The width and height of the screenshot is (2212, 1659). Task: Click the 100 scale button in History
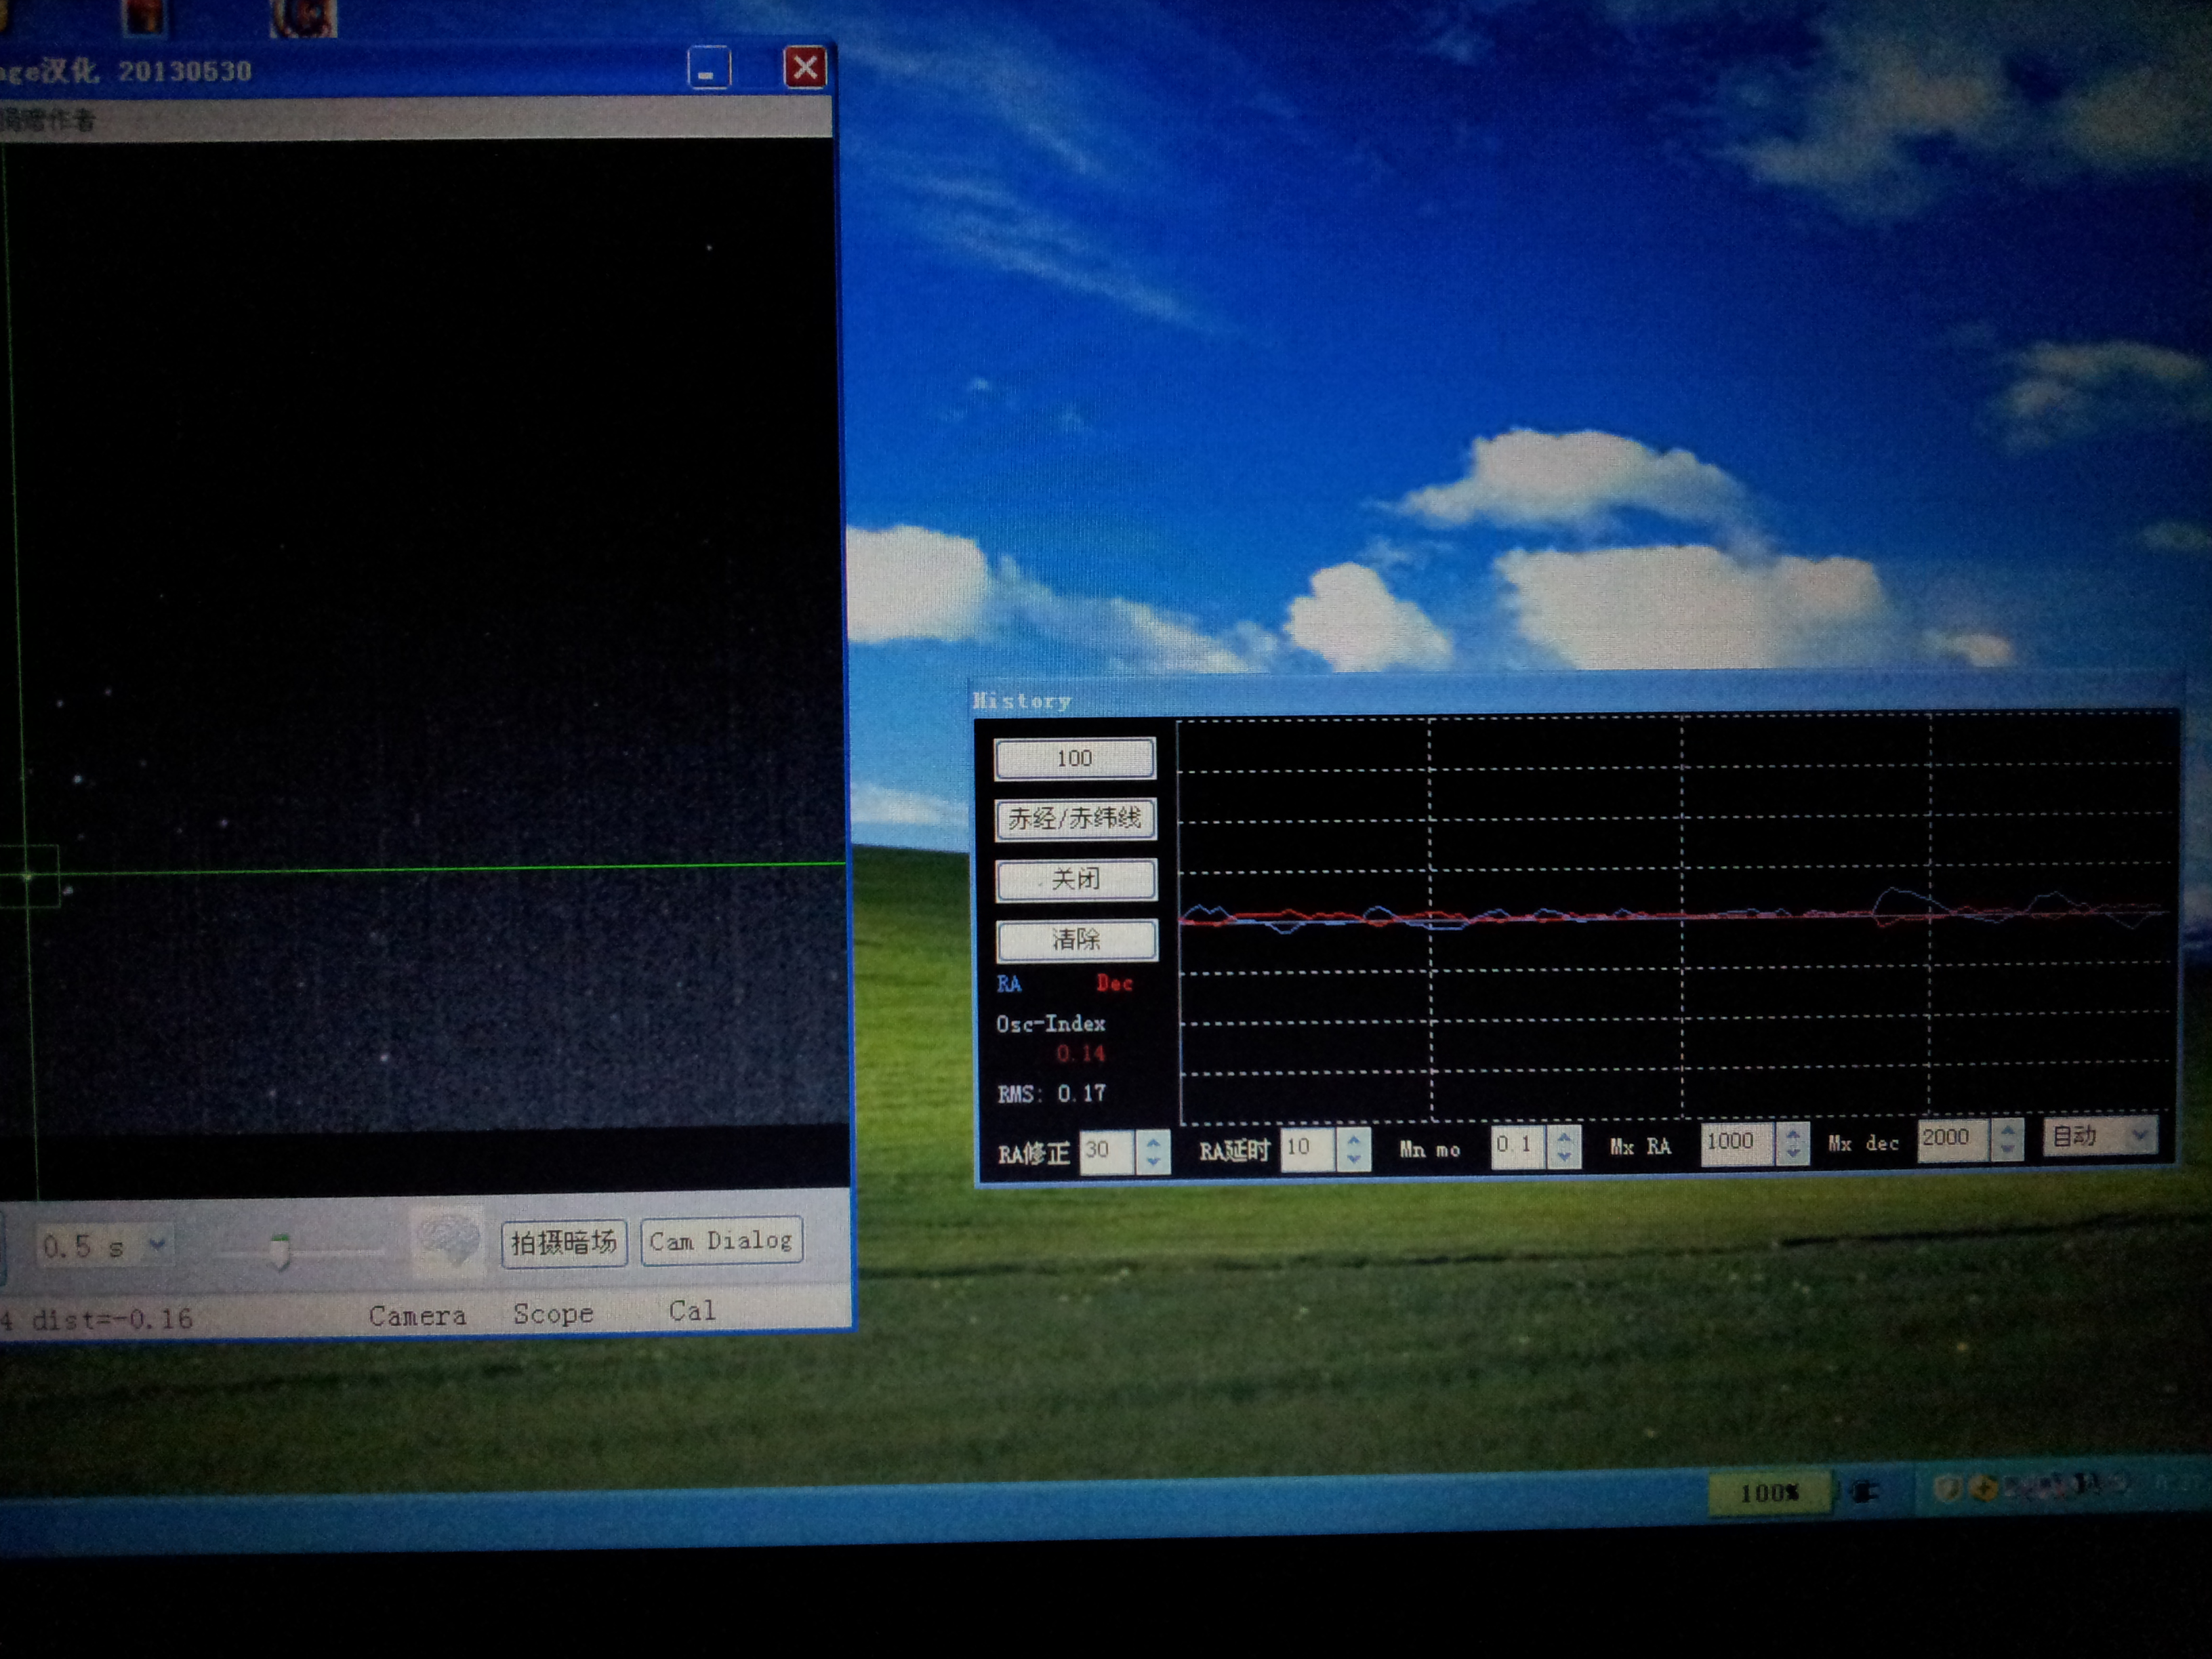coord(1075,758)
